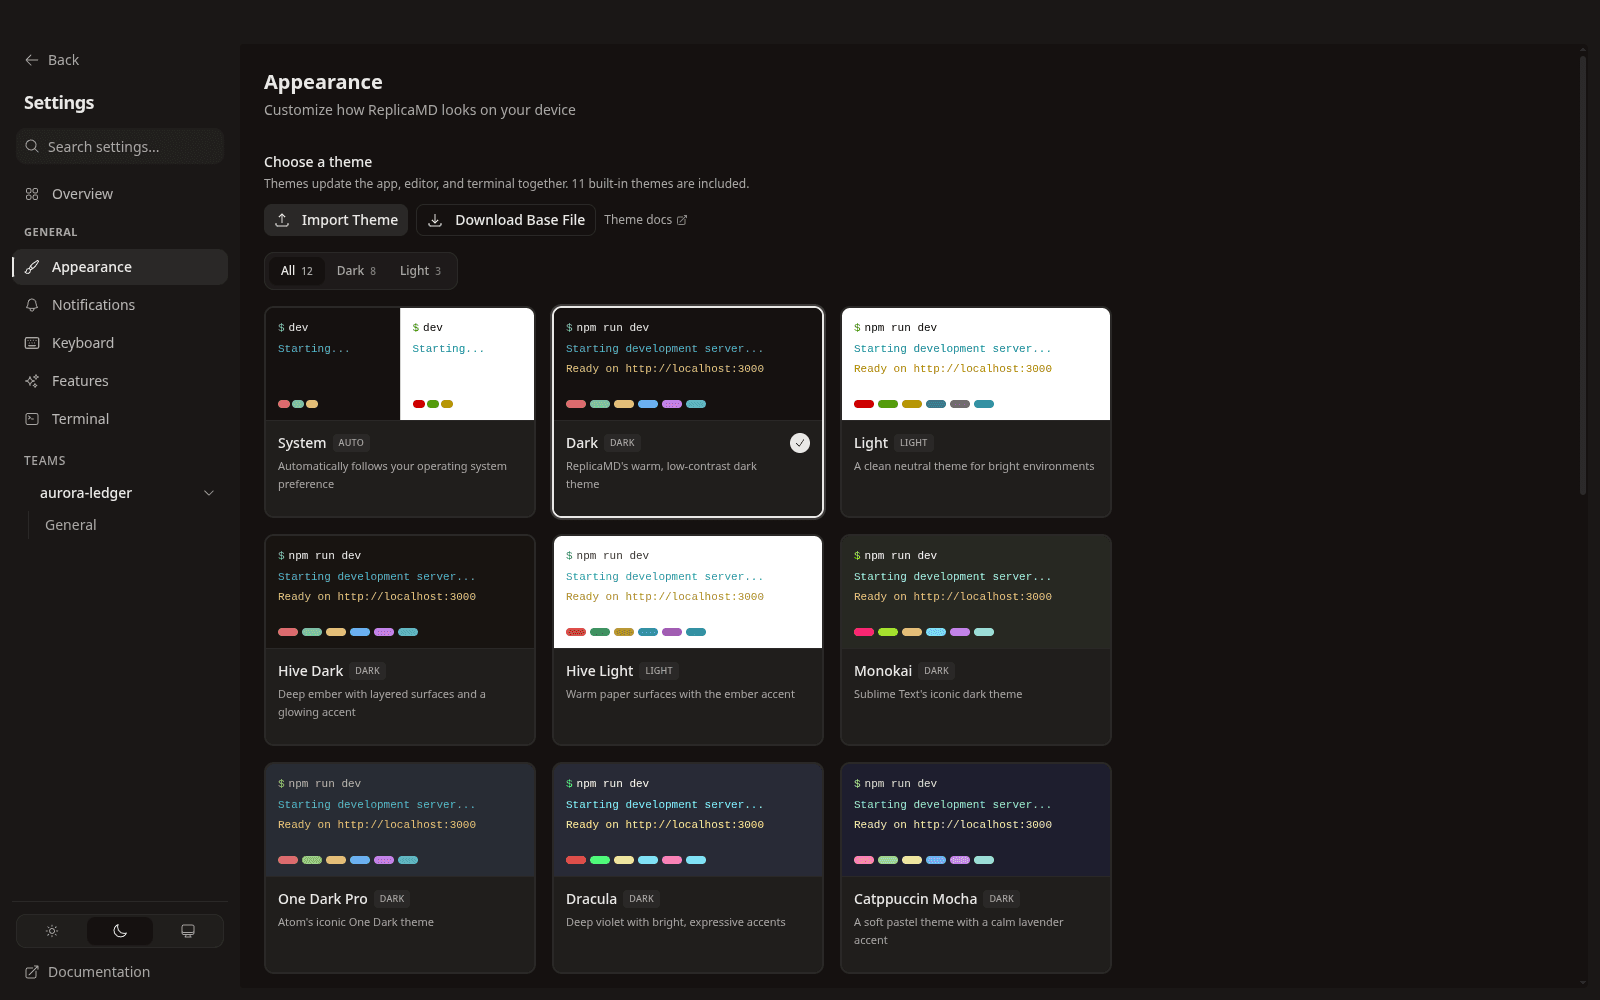Click 'Sublime Text's iconic dark theme' description
Screen dimensions: 1600x1000
tap(938, 694)
